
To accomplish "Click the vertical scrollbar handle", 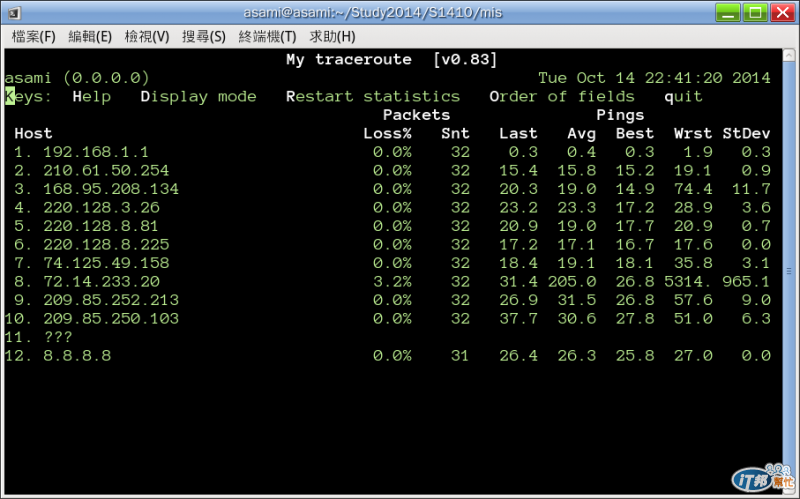I will click(x=789, y=271).
